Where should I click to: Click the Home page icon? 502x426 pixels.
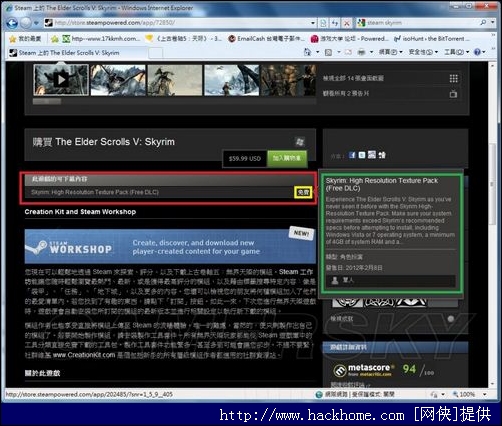[307, 52]
